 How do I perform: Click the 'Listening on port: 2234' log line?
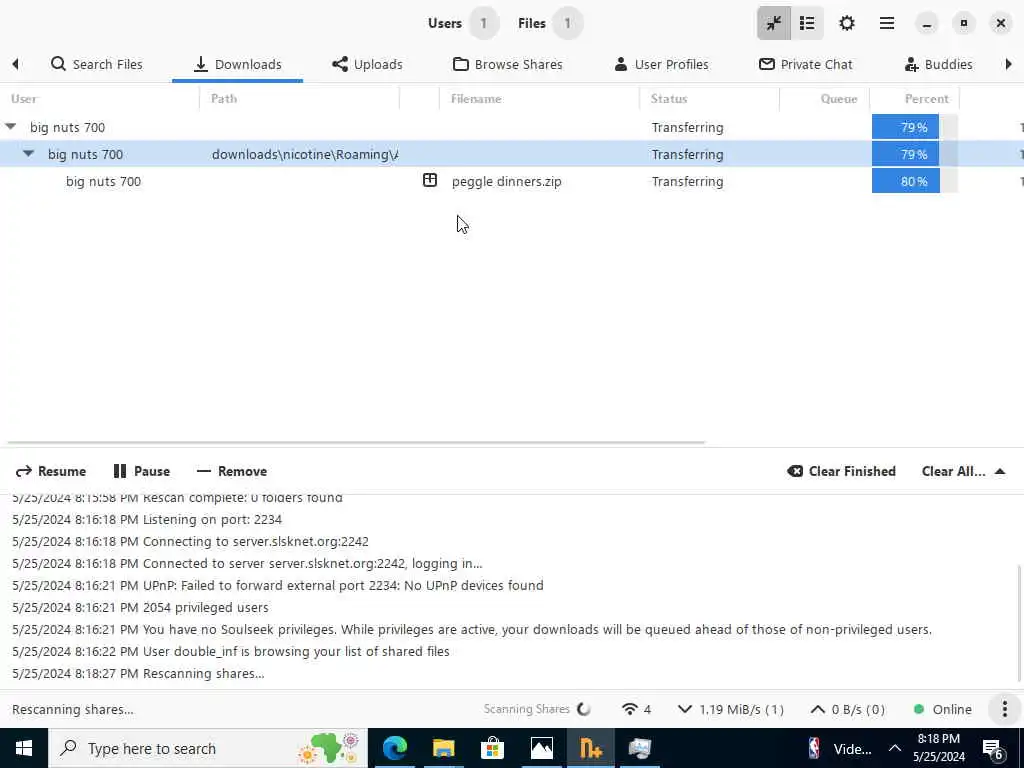[x=147, y=520]
